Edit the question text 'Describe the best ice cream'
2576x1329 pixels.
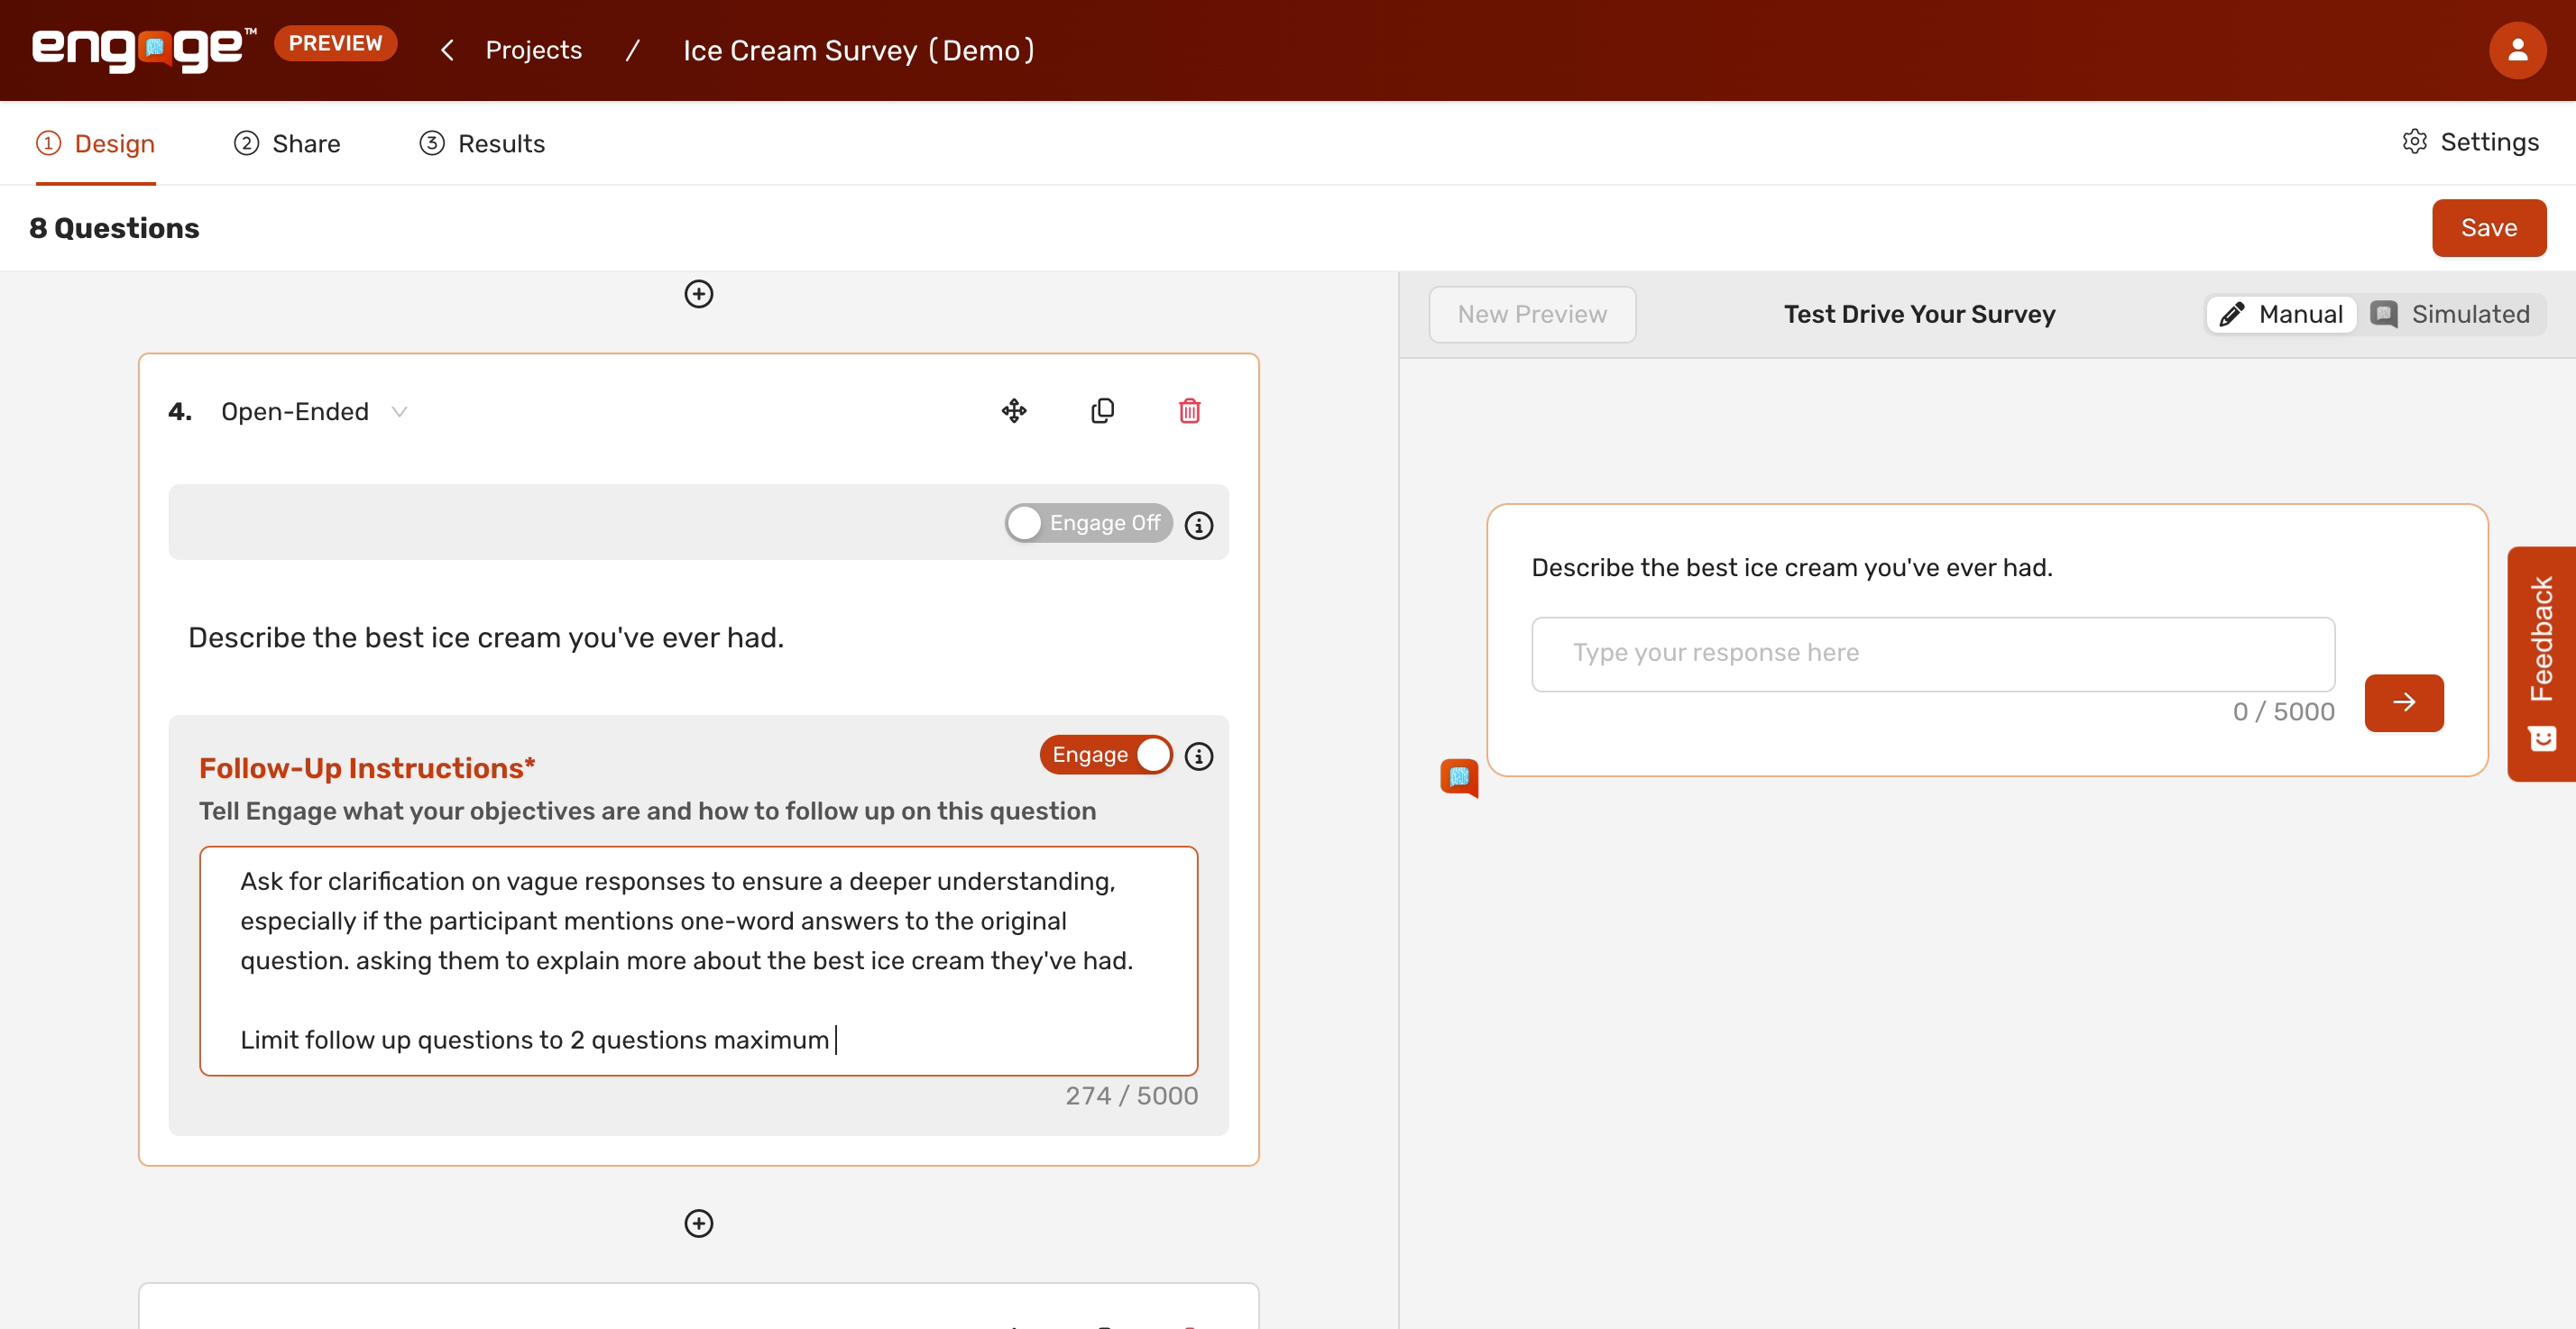pos(486,638)
